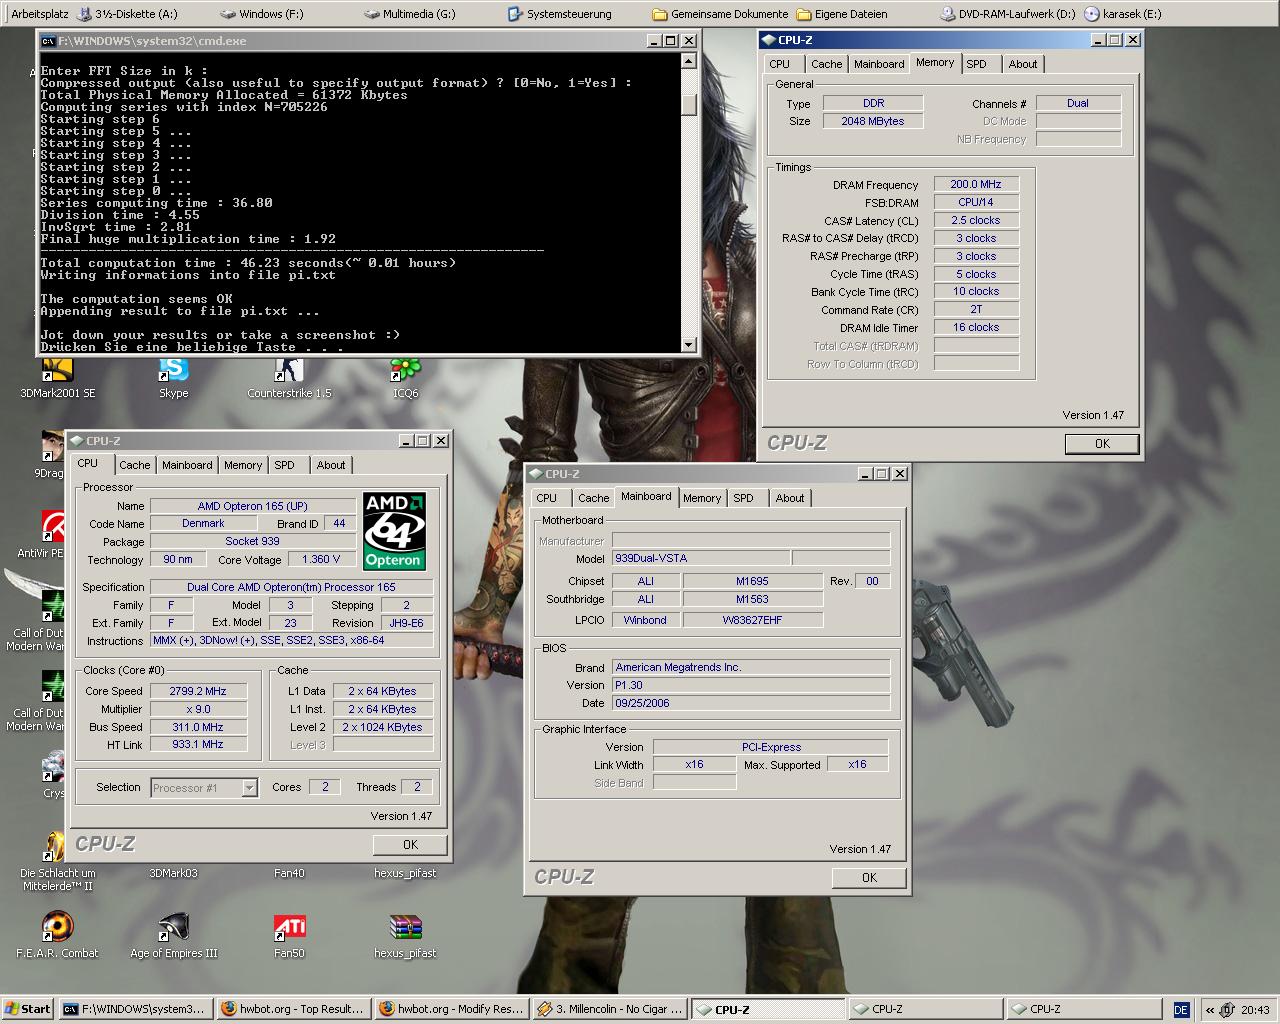Open the Counterstrike 1.5 shortcut
This screenshot has height=1024, width=1280.
point(289,377)
